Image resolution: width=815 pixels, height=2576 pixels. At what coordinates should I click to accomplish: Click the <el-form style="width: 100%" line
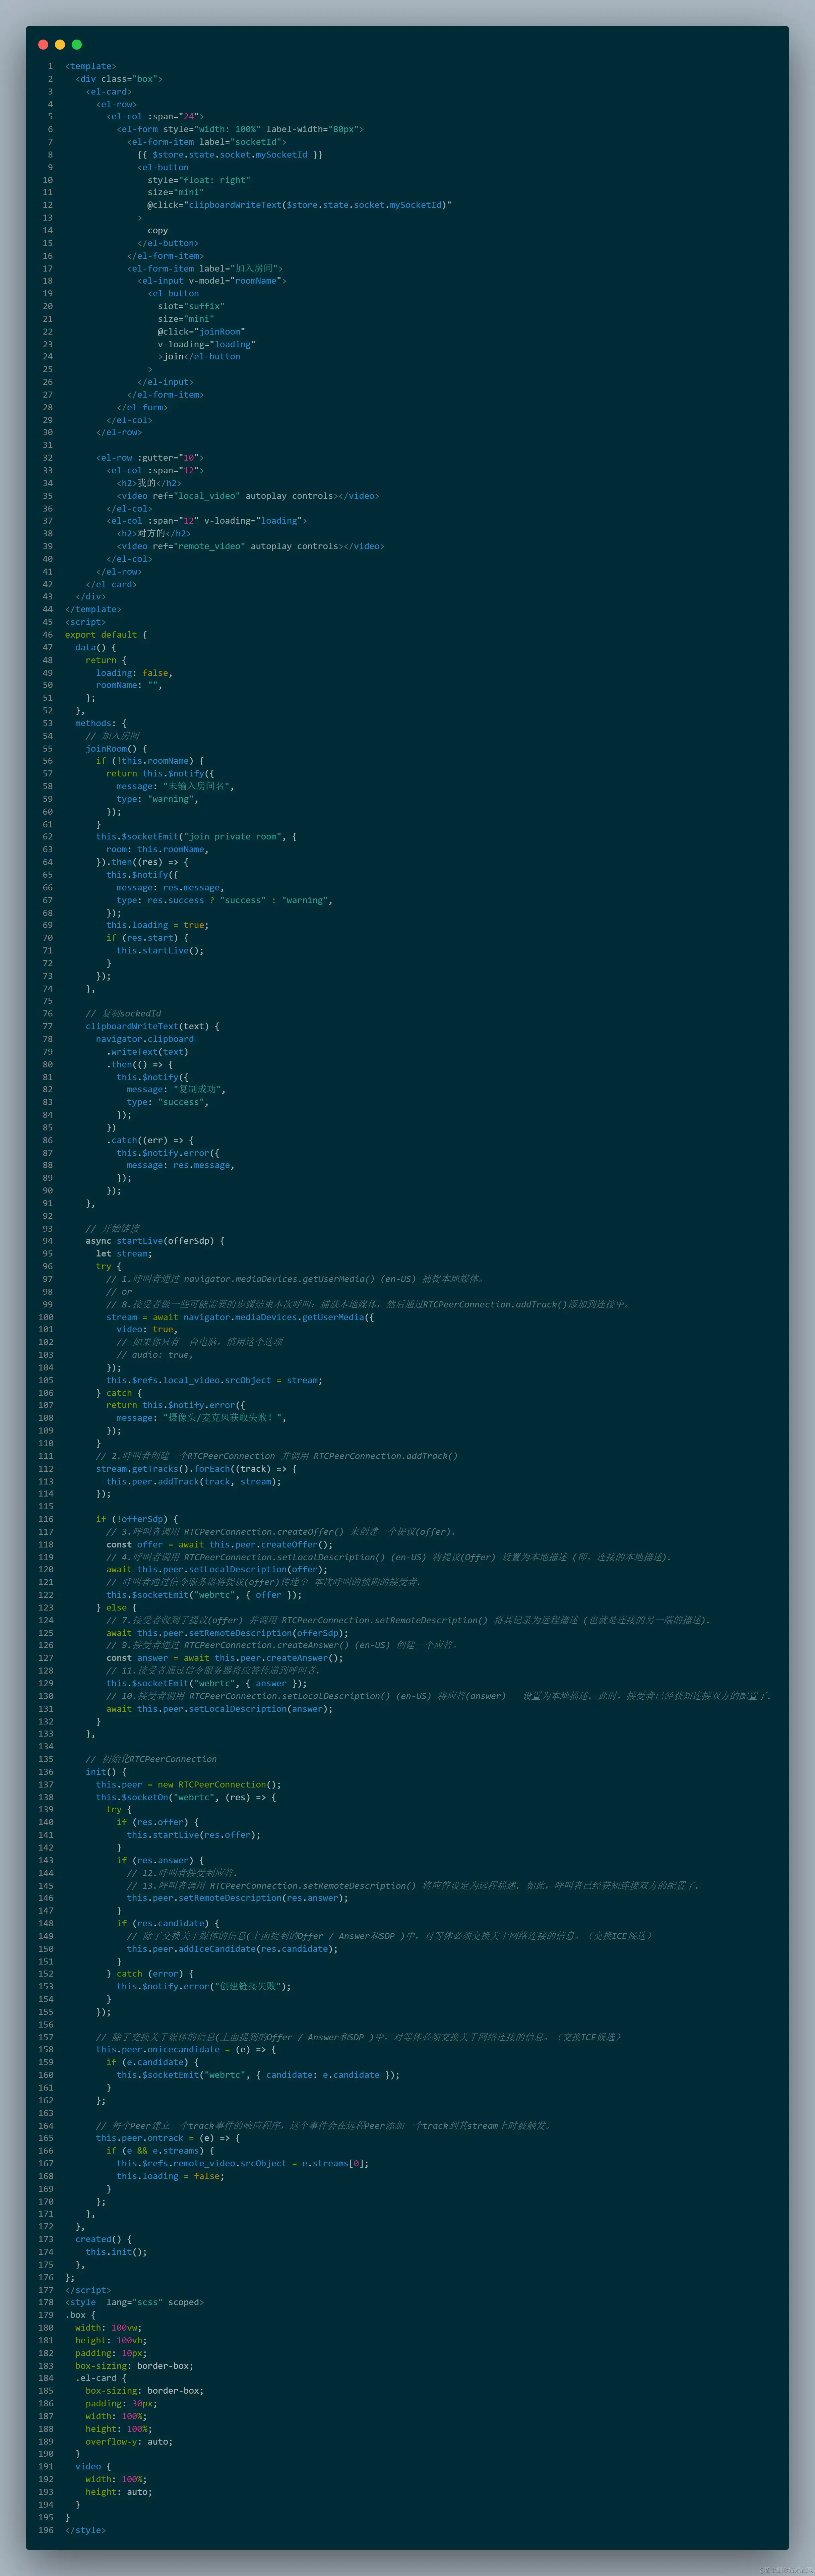[x=240, y=129]
